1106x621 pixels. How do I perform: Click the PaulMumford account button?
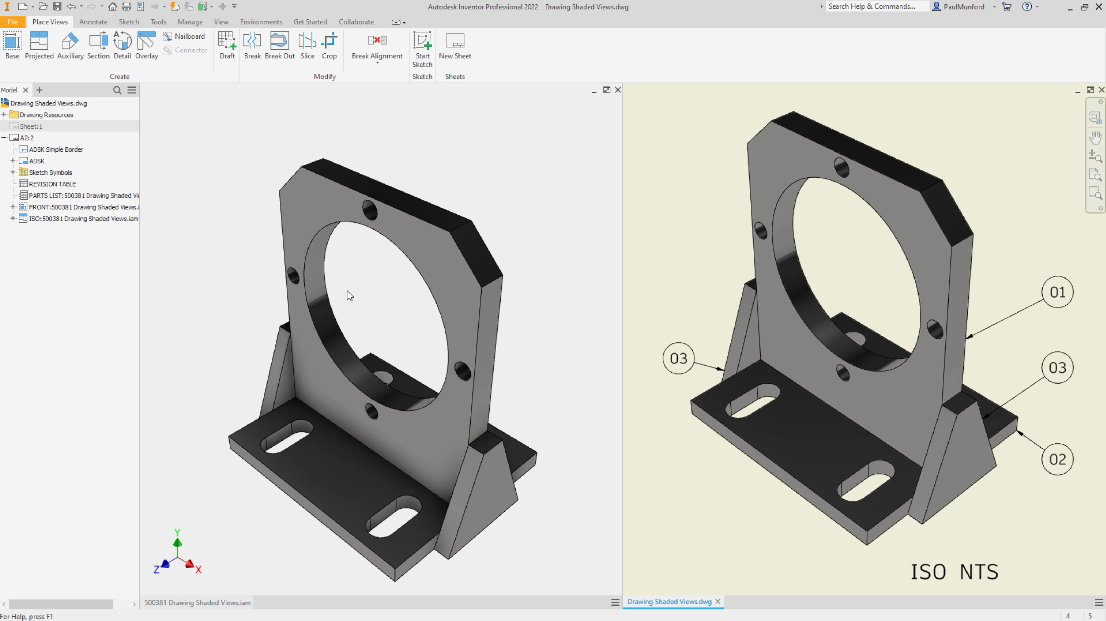(964, 6)
